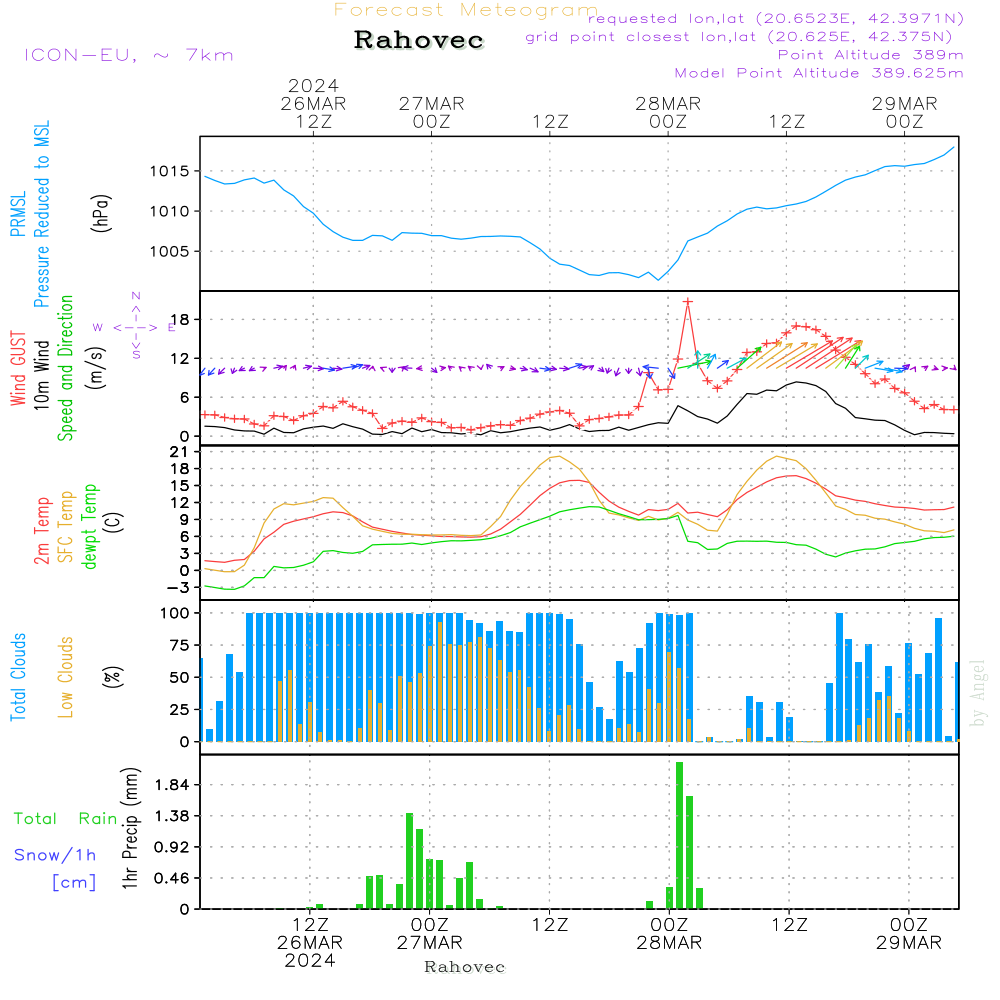Select the blue "Total Clouds" label

click(x=18, y=677)
